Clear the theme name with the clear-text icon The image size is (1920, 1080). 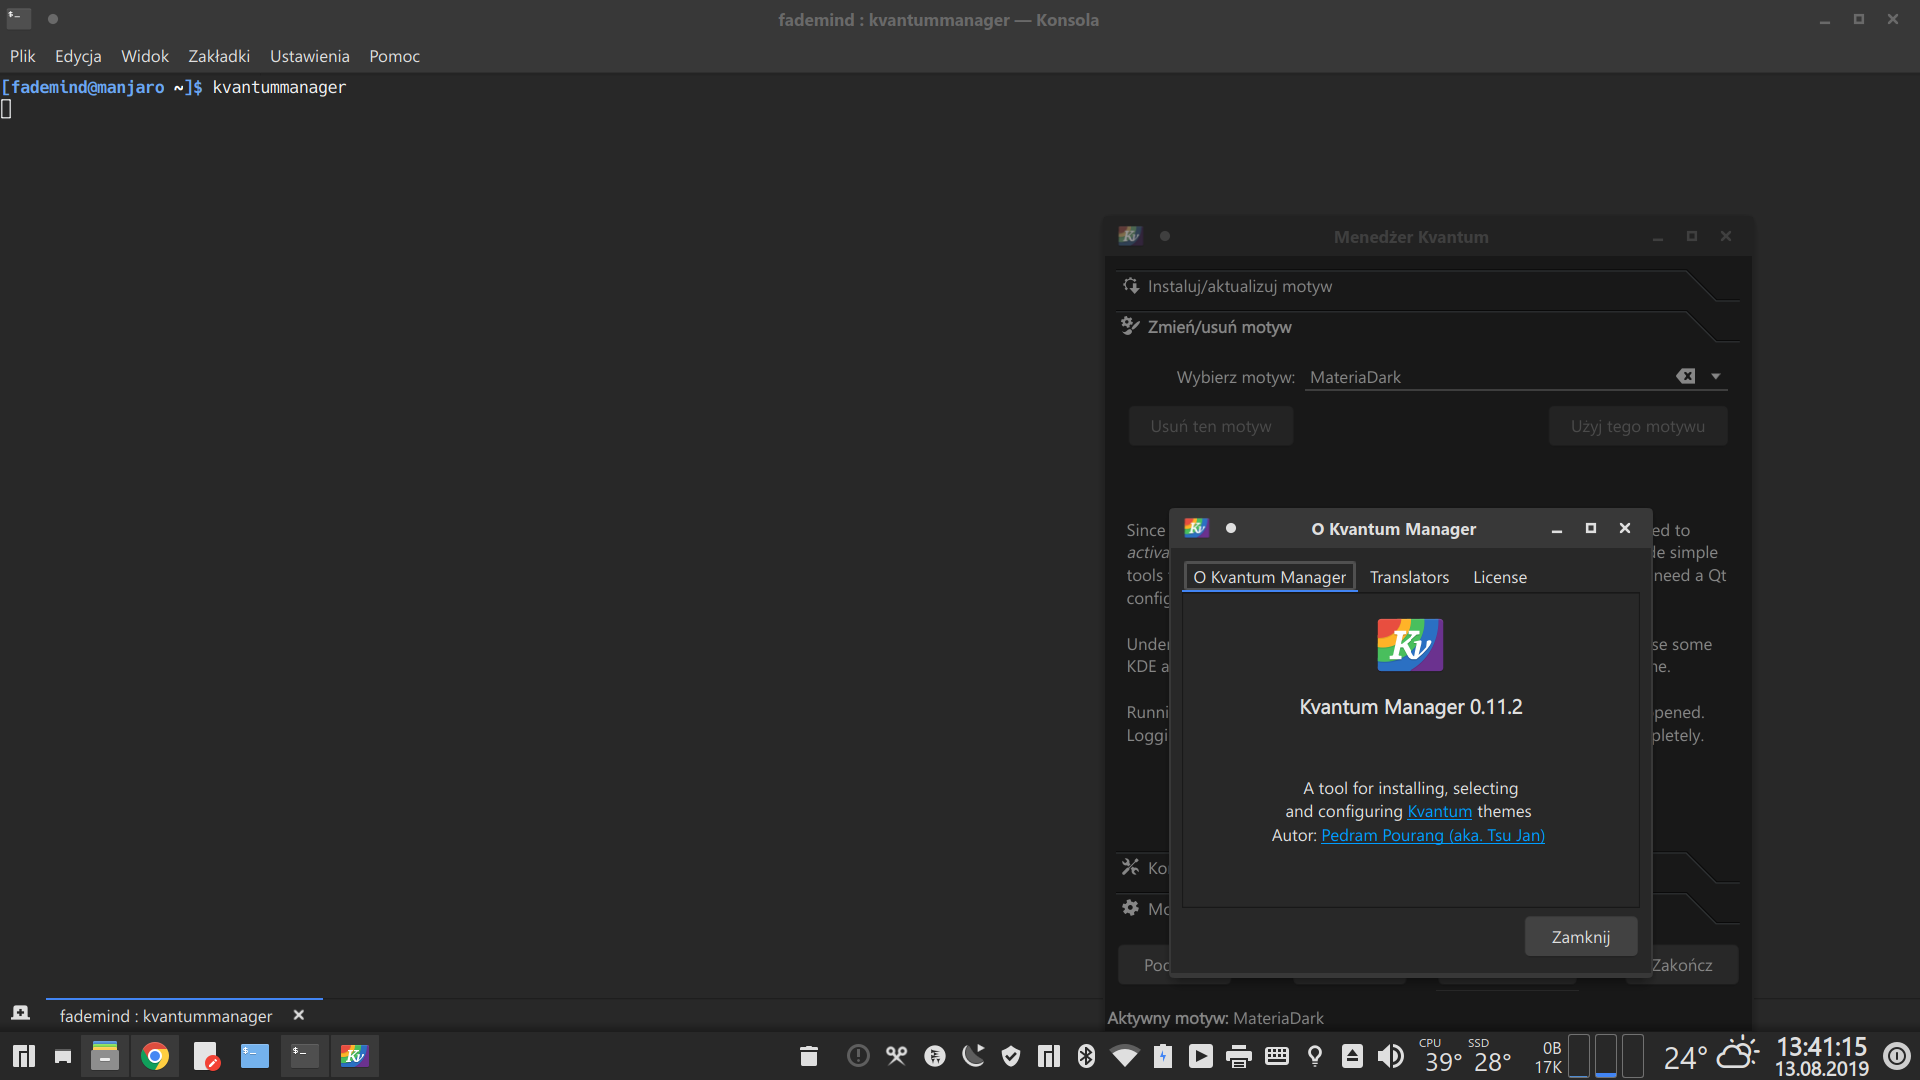click(x=1687, y=375)
